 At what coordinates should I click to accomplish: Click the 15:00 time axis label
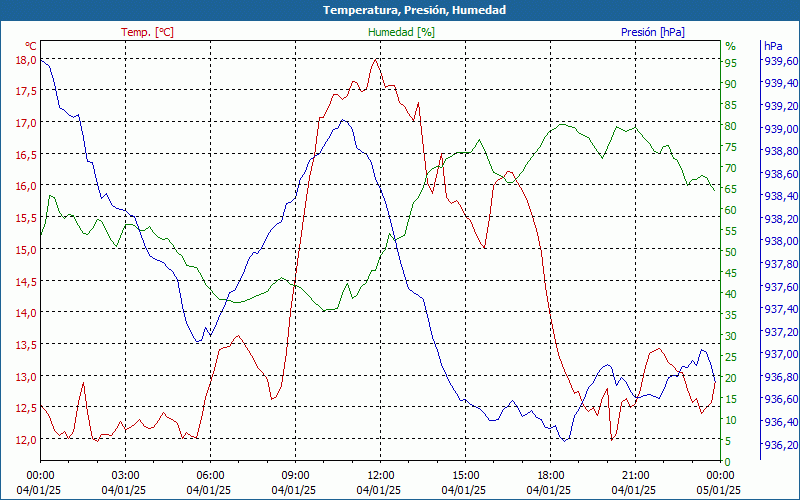click(465, 476)
